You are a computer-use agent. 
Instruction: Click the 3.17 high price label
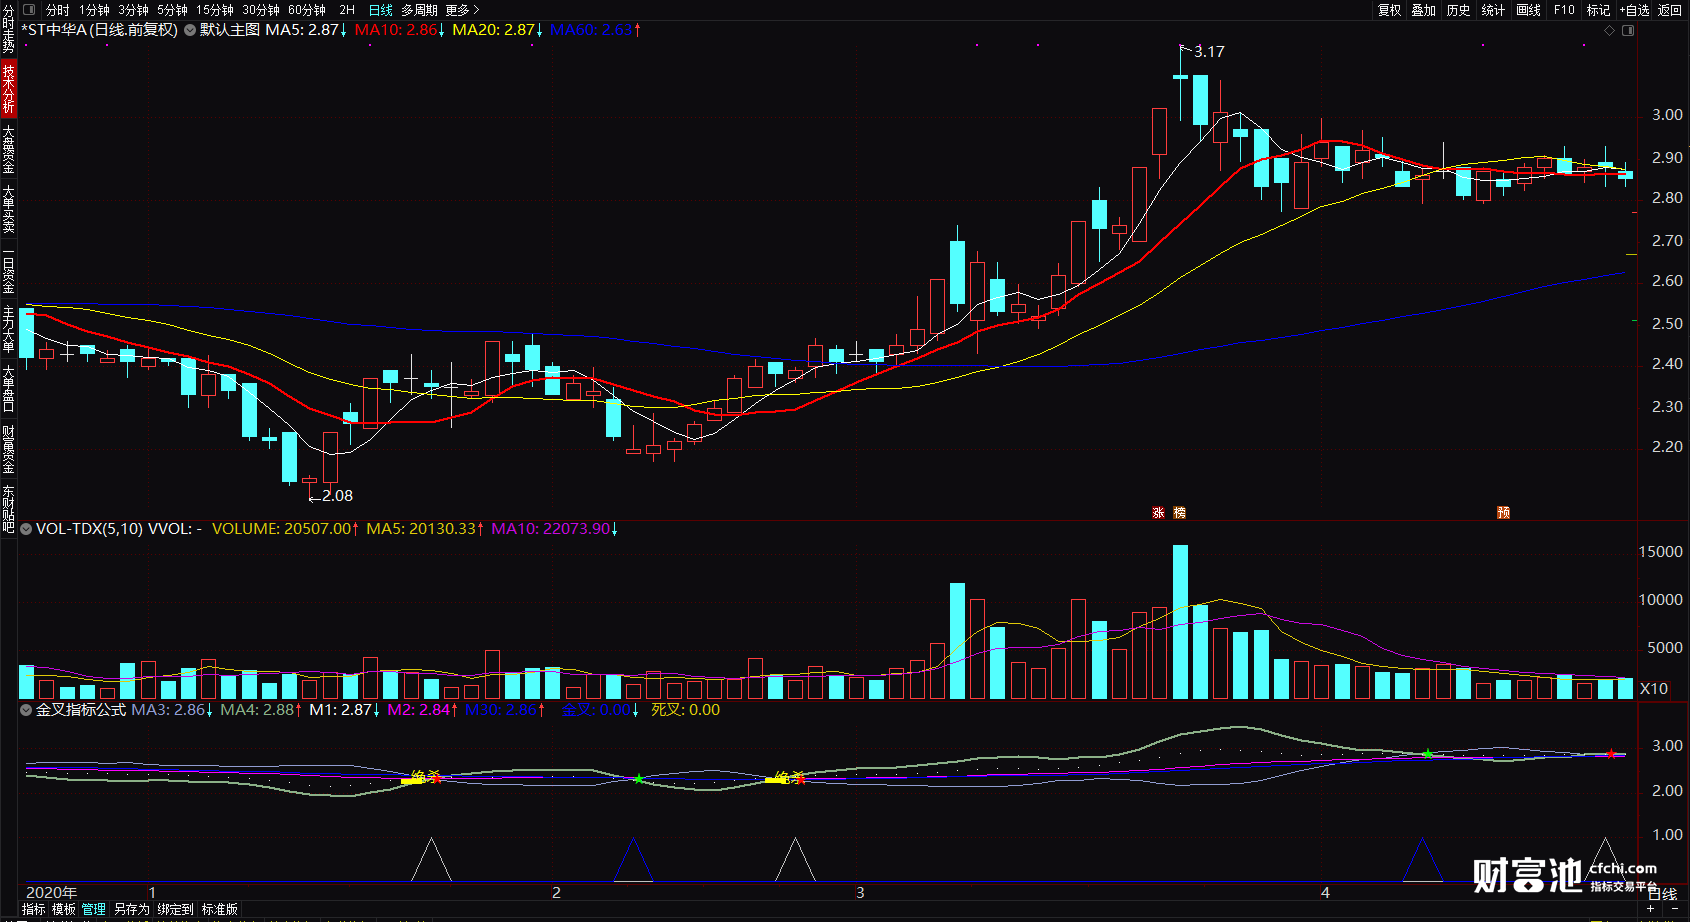(1209, 52)
